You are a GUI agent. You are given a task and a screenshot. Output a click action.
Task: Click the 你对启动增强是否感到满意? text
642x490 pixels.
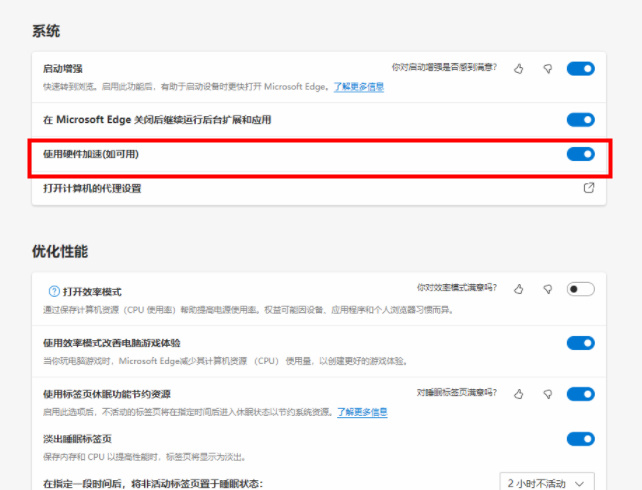pyautogui.click(x=444, y=67)
